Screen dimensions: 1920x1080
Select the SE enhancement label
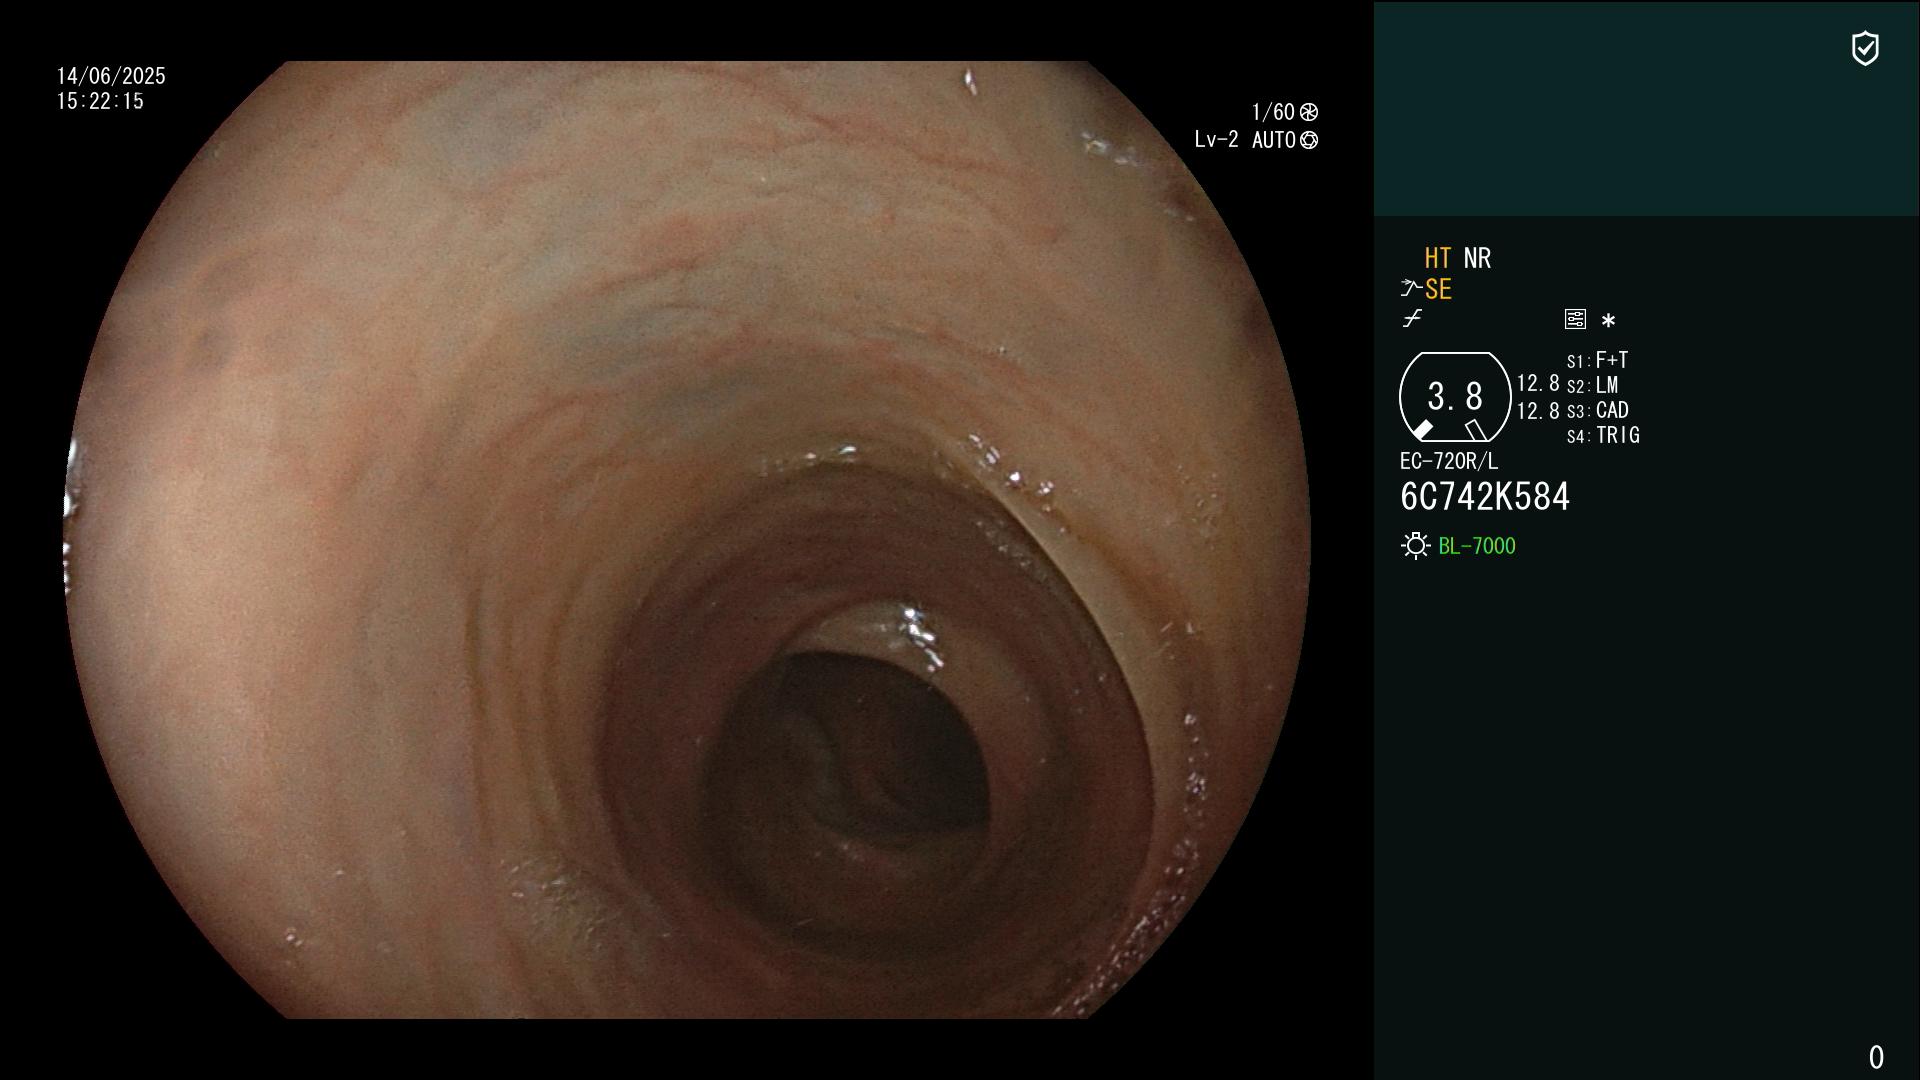(1438, 289)
